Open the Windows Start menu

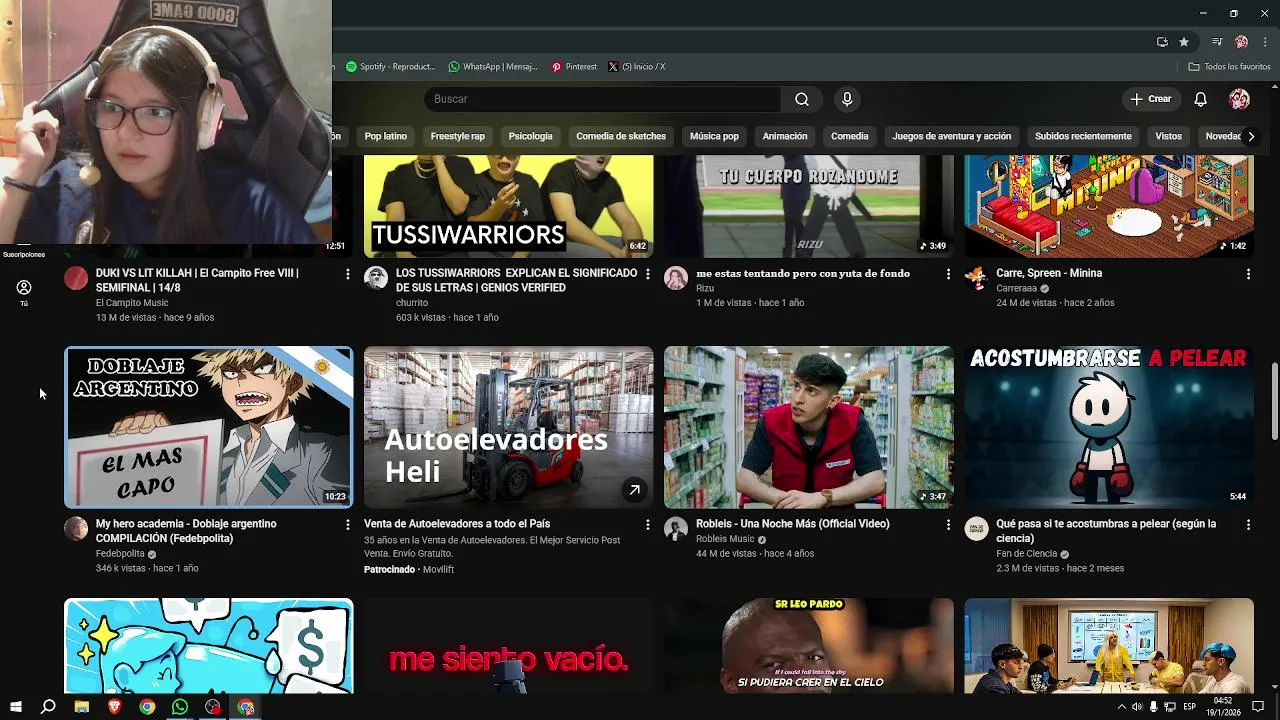pyautogui.click(x=15, y=707)
